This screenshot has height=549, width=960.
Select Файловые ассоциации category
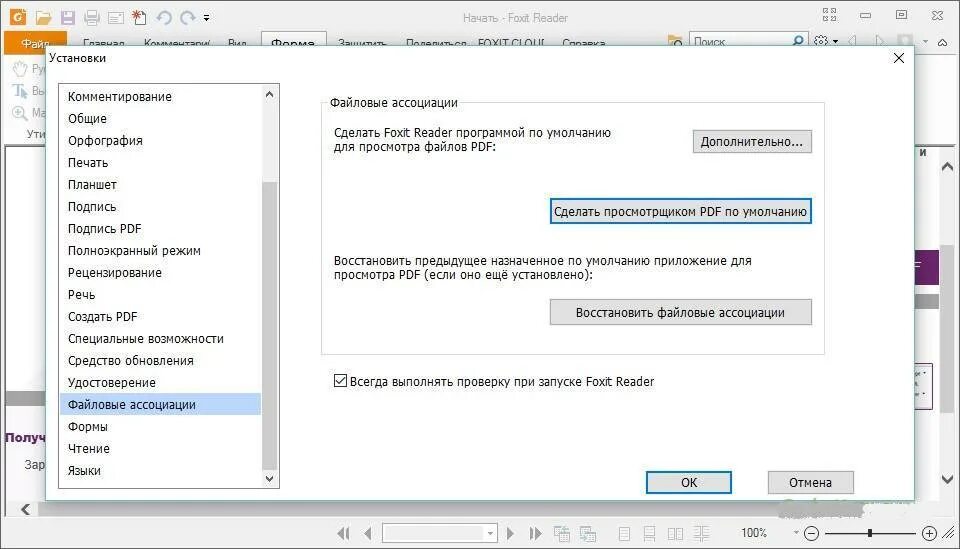tap(160, 405)
